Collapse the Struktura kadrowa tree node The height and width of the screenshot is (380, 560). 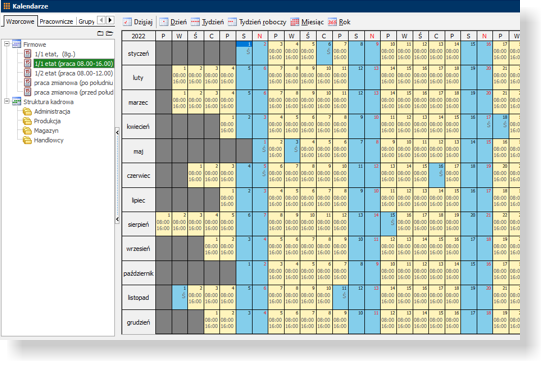click(x=6, y=101)
